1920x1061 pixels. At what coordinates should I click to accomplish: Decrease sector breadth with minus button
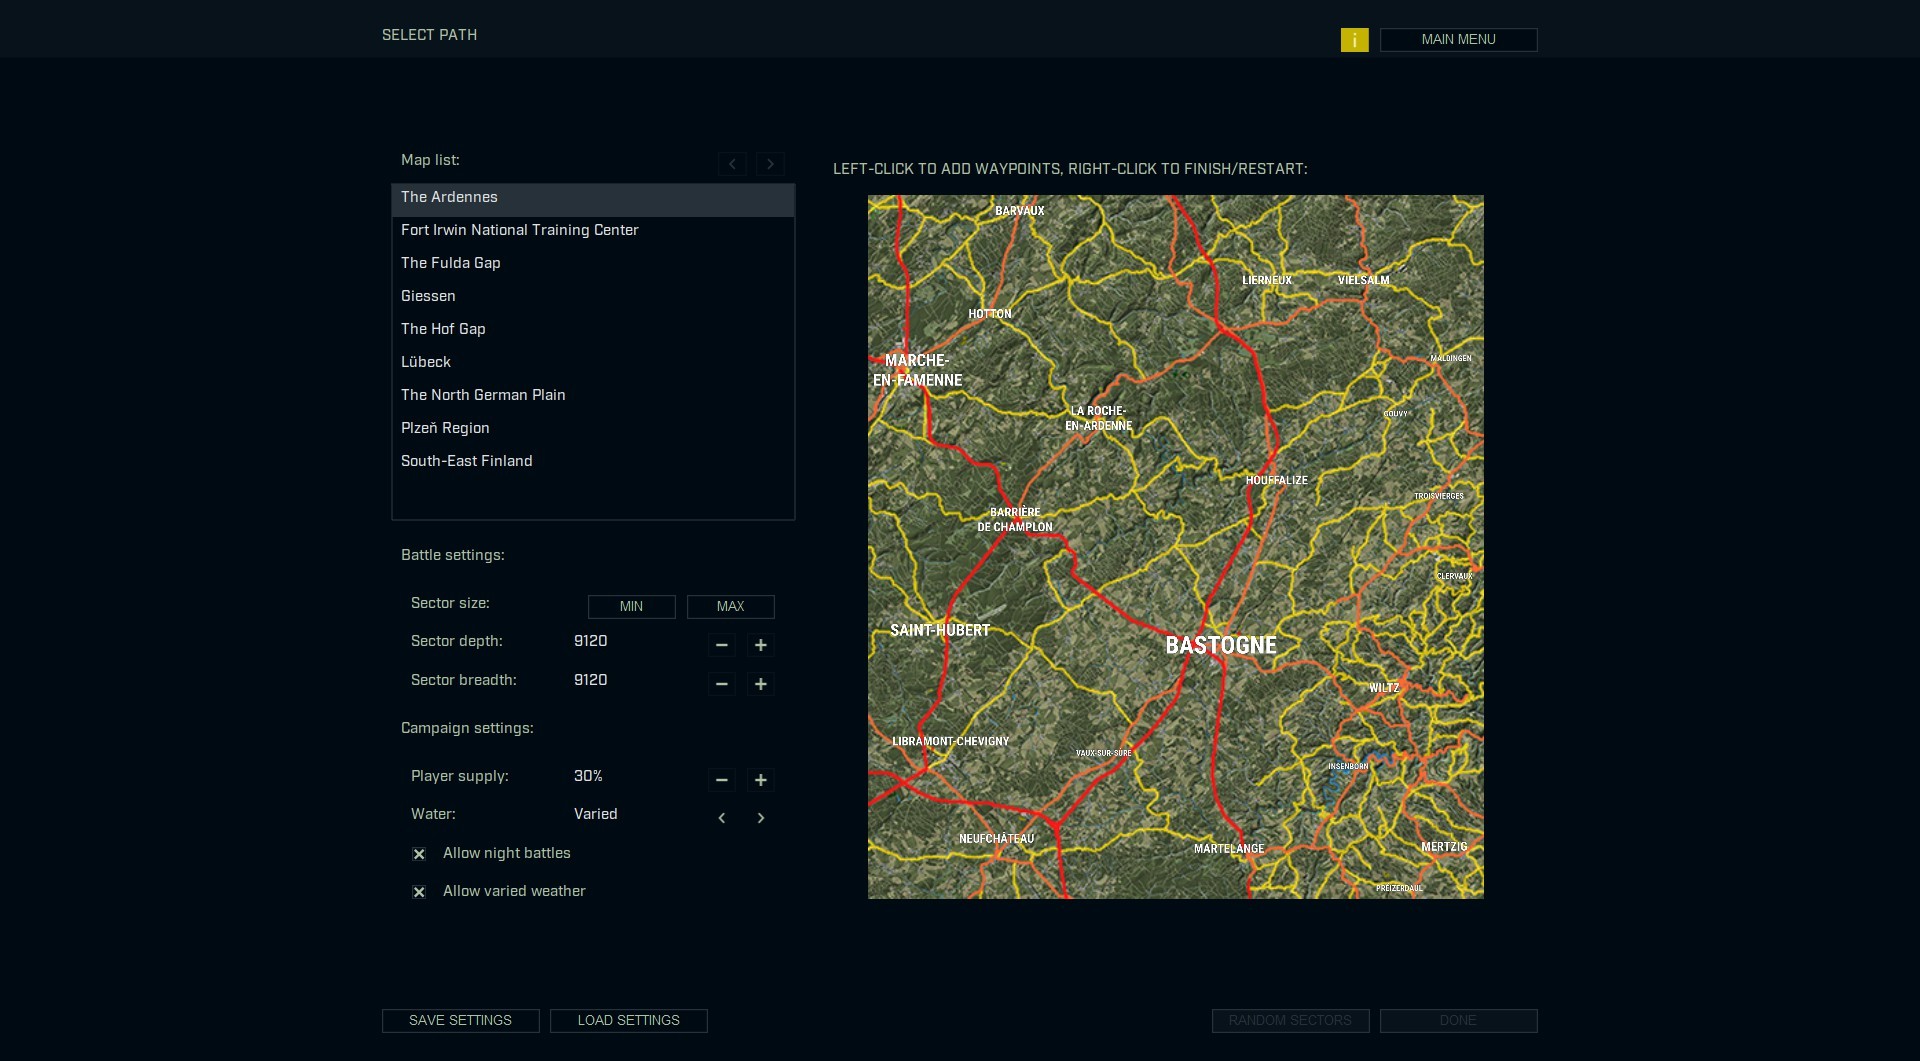(721, 684)
